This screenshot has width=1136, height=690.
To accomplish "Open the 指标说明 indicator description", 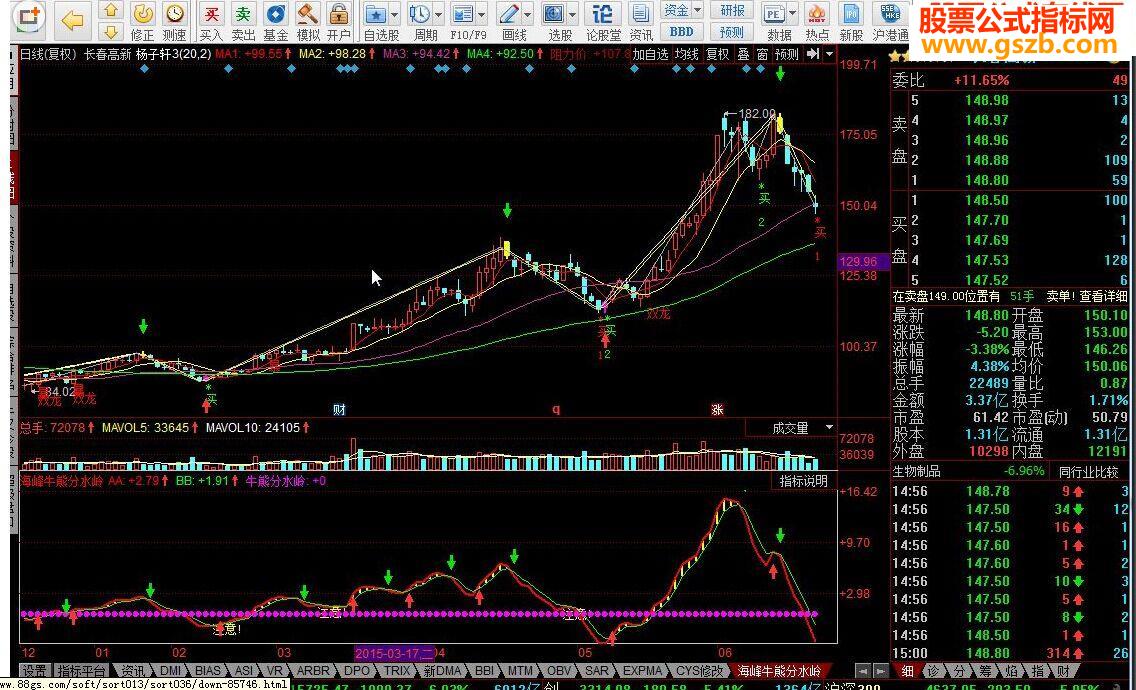I will point(803,481).
